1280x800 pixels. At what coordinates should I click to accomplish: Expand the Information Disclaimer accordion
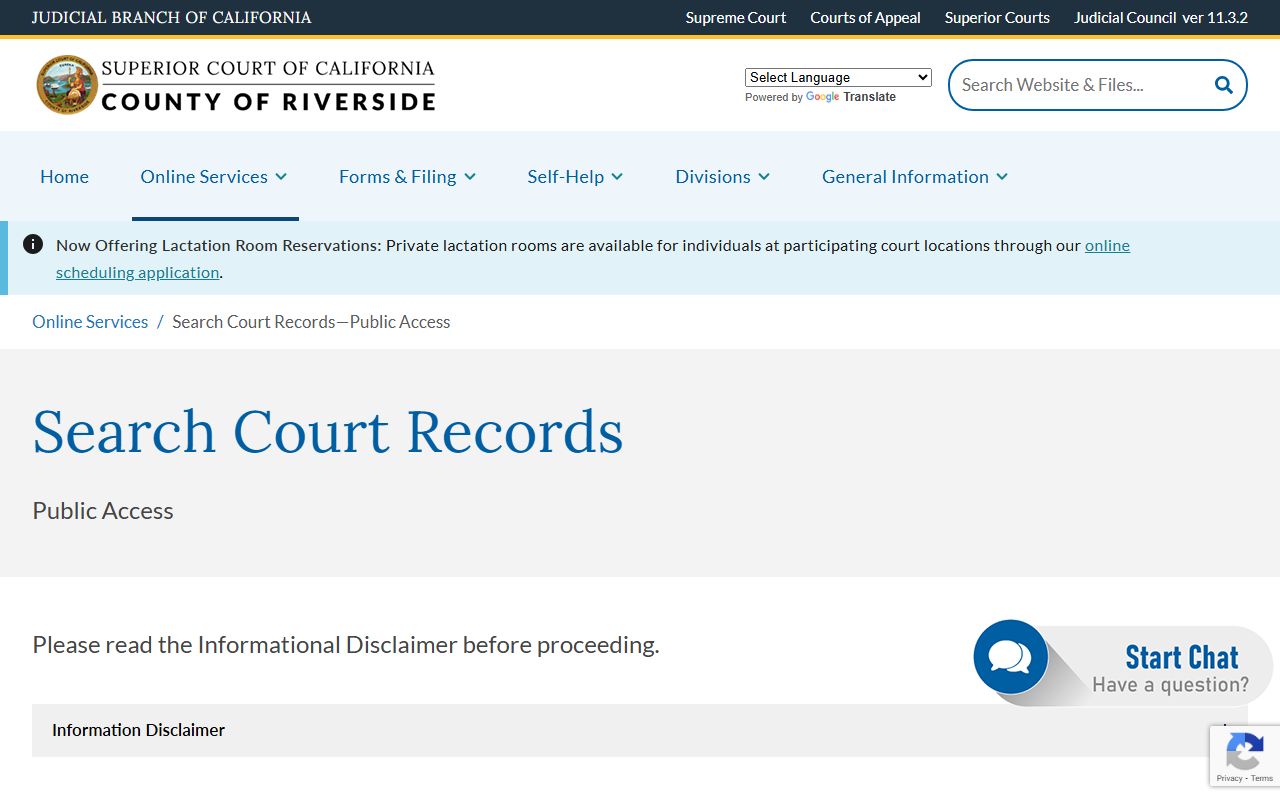(x=640, y=730)
